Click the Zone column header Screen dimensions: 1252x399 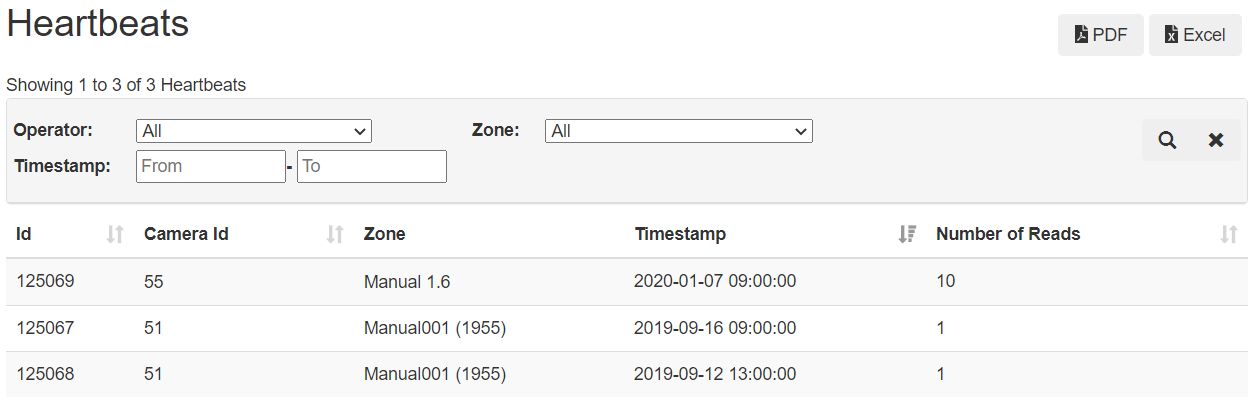tap(385, 234)
